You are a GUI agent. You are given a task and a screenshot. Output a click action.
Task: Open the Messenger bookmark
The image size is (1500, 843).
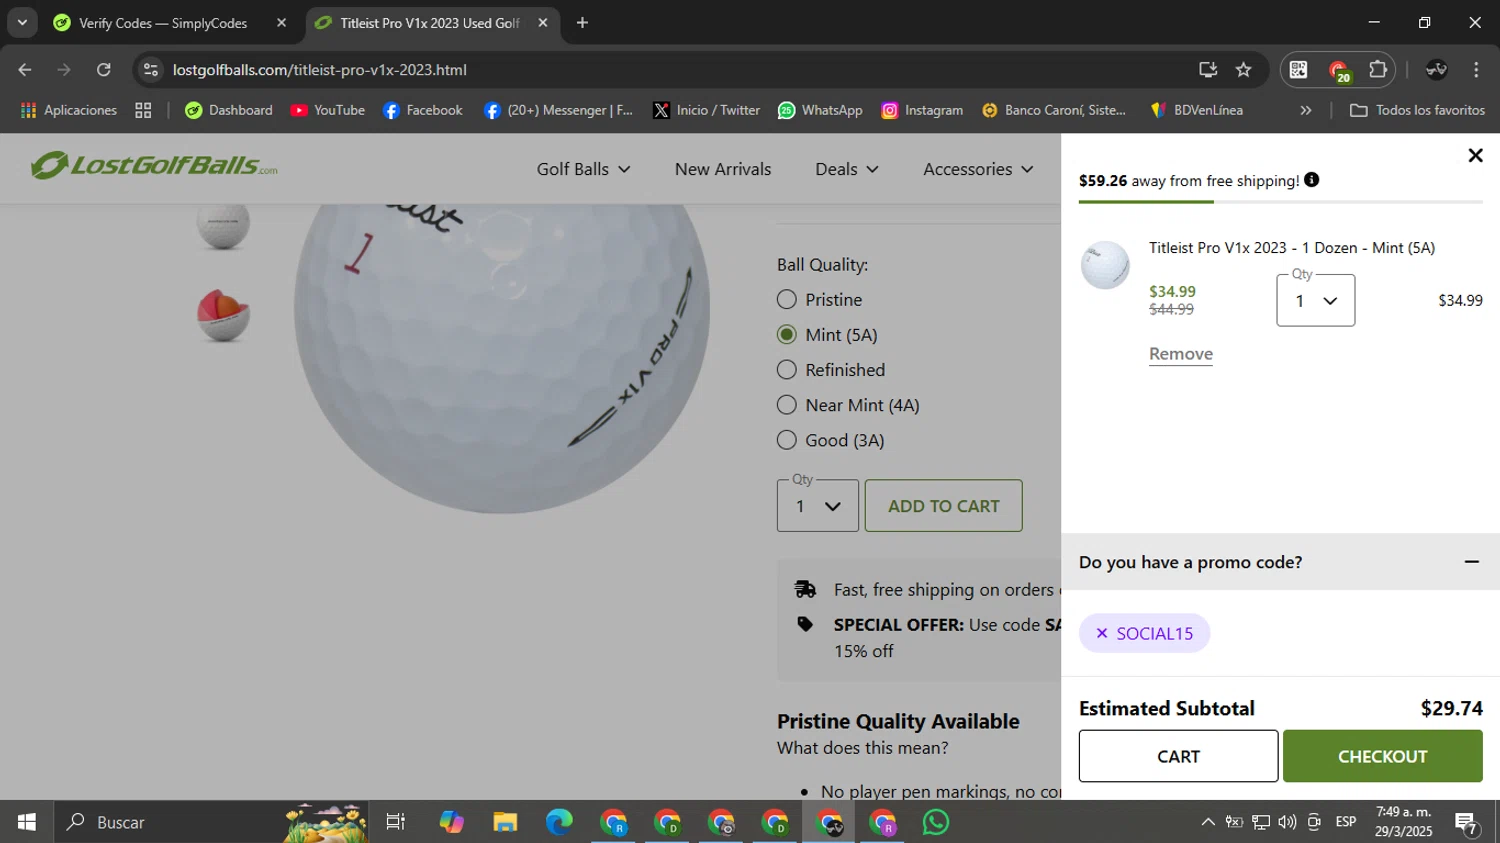[558, 110]
